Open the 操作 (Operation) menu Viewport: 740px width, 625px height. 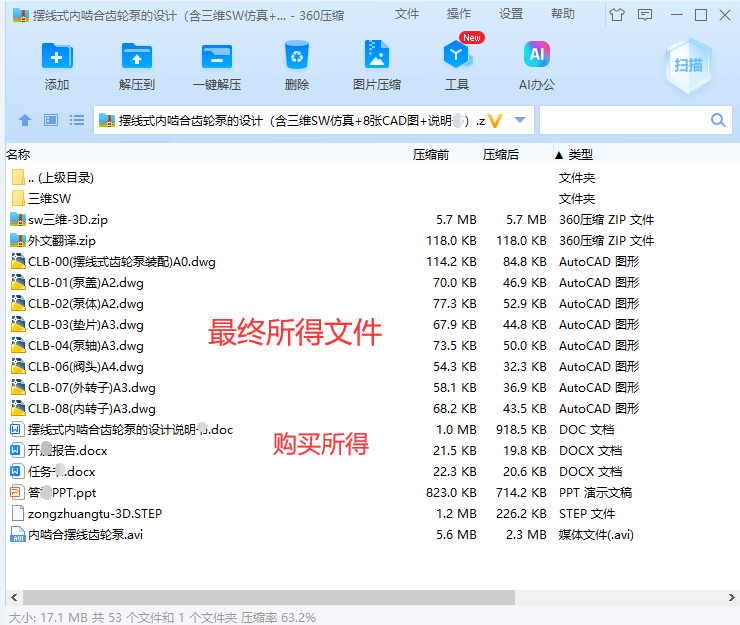pos(459,14)
